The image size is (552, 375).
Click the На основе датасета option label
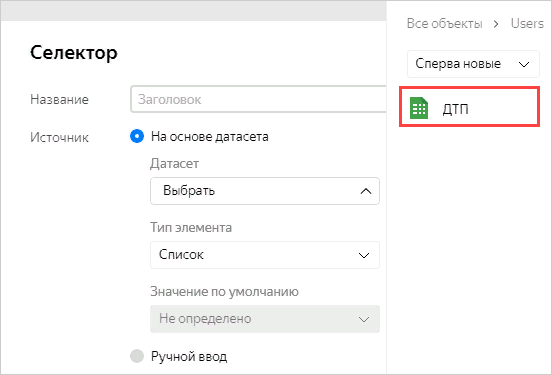[x=209, y=137]
